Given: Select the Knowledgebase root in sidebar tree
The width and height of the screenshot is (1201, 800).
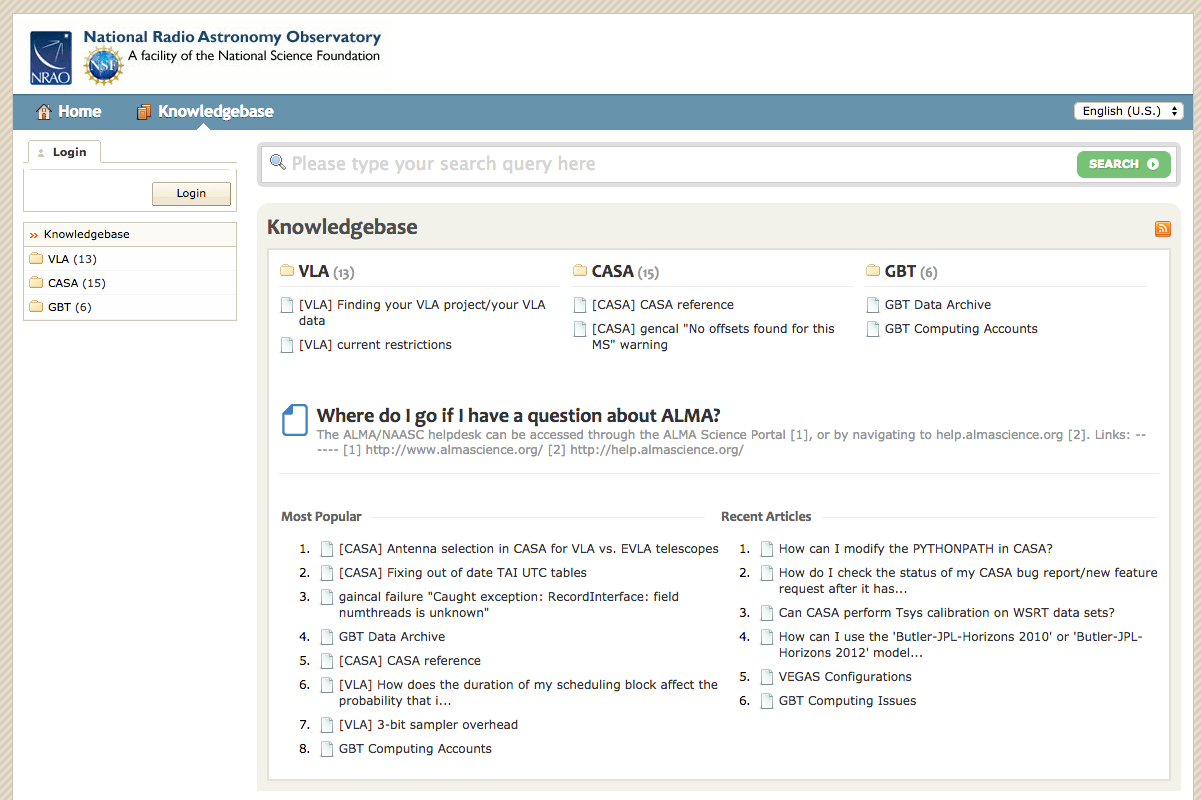Looking at the screenshot, I should coord(86,234).
